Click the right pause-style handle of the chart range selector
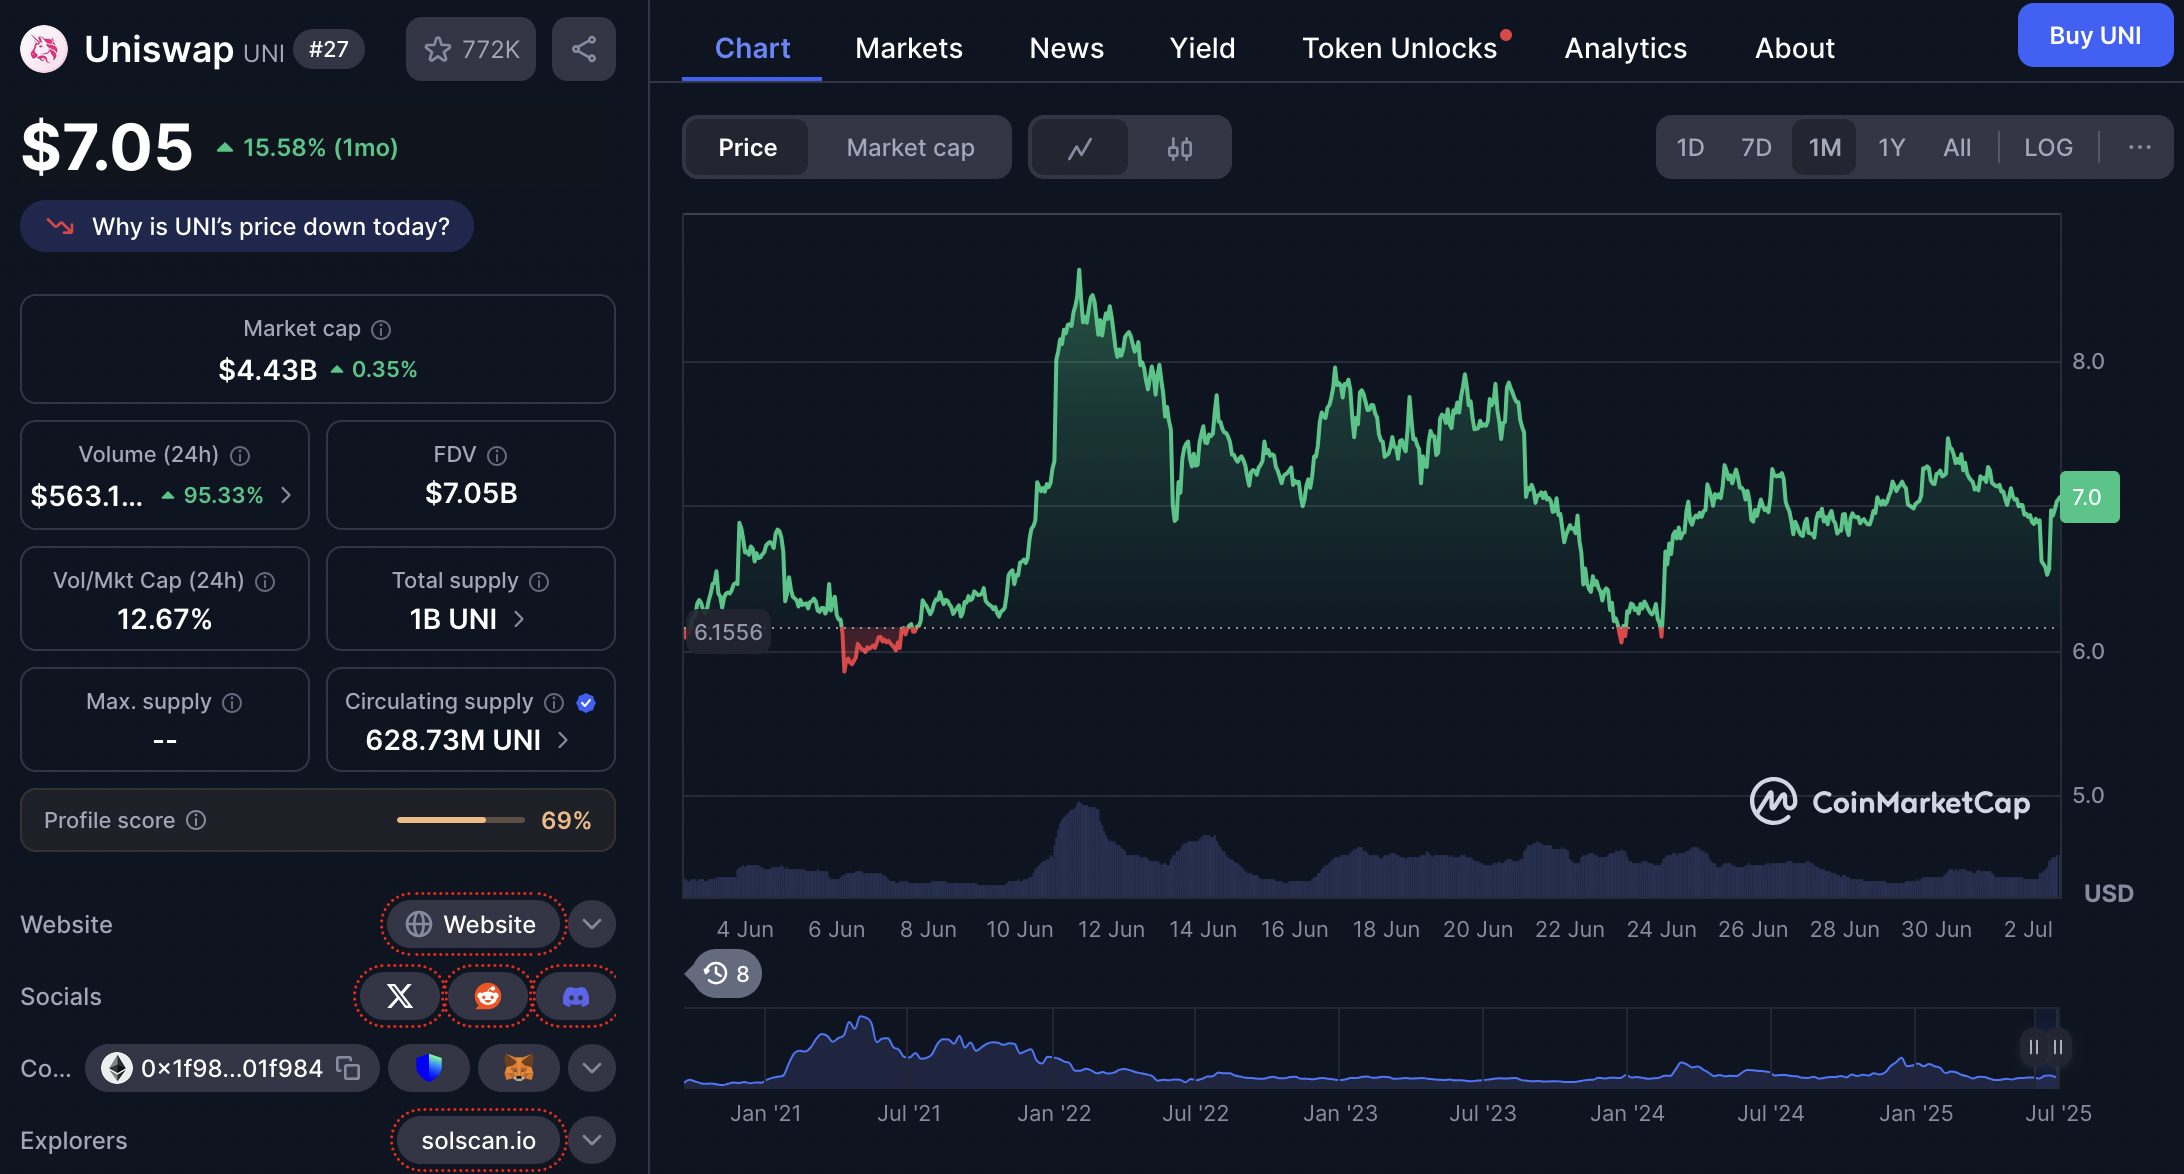 tap(2058, 1047)
